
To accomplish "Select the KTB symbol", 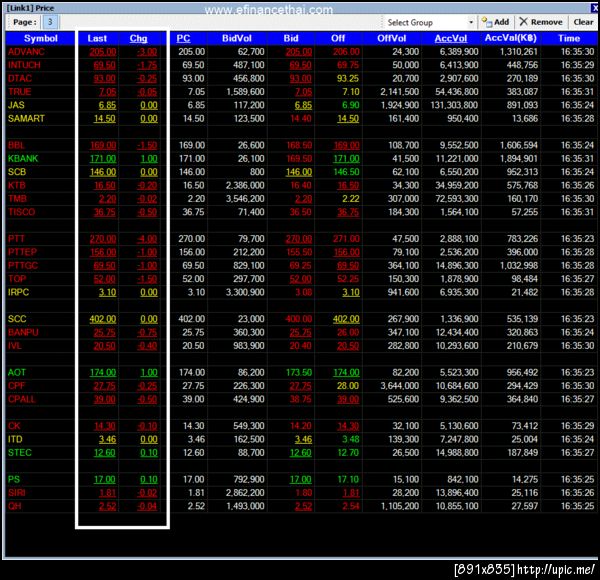I will [x=16, y=185].
